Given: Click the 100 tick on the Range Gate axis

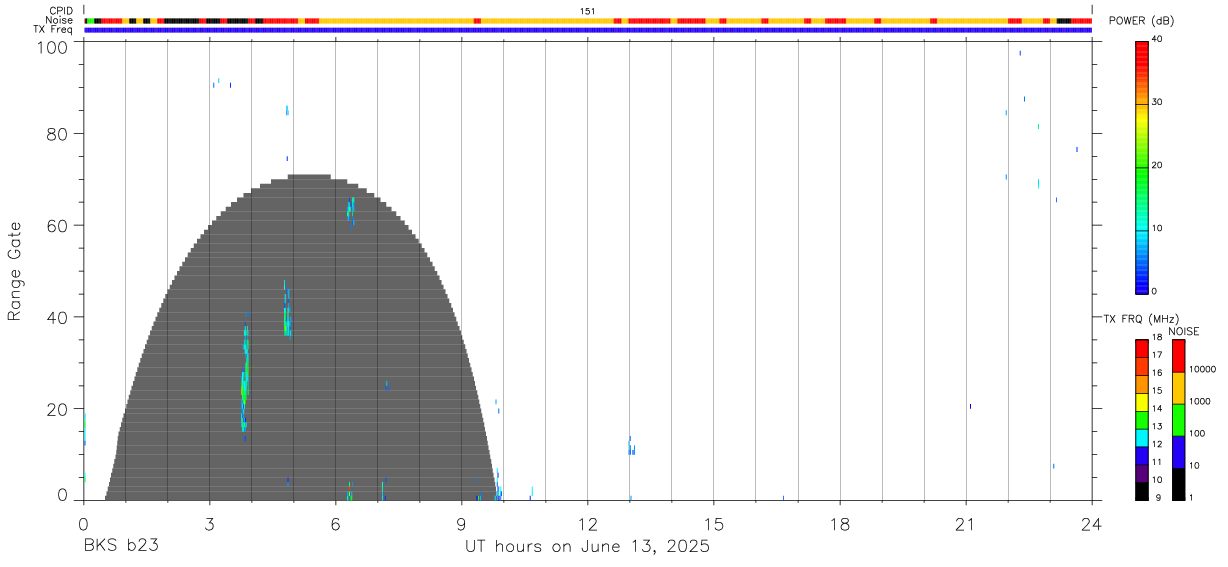Looking at the screenshot, I should click(52, 47).
